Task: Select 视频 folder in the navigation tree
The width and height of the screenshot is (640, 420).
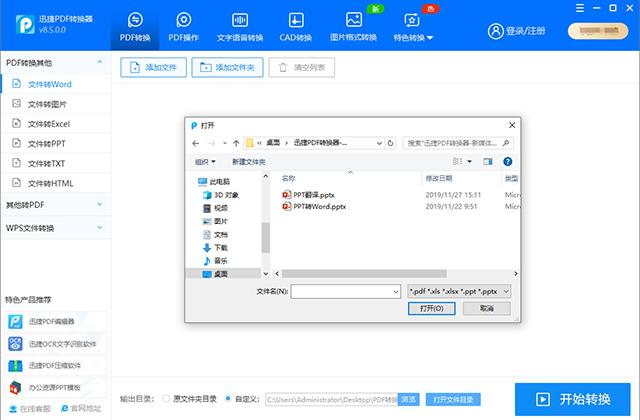Action: click(216, 208)
